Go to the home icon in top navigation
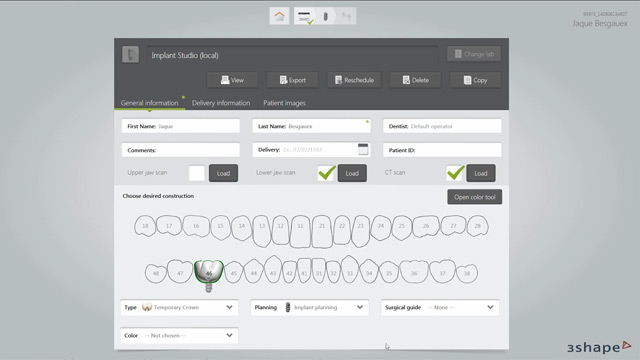Screen dimensions: 640x360 (x=279, y=16)
